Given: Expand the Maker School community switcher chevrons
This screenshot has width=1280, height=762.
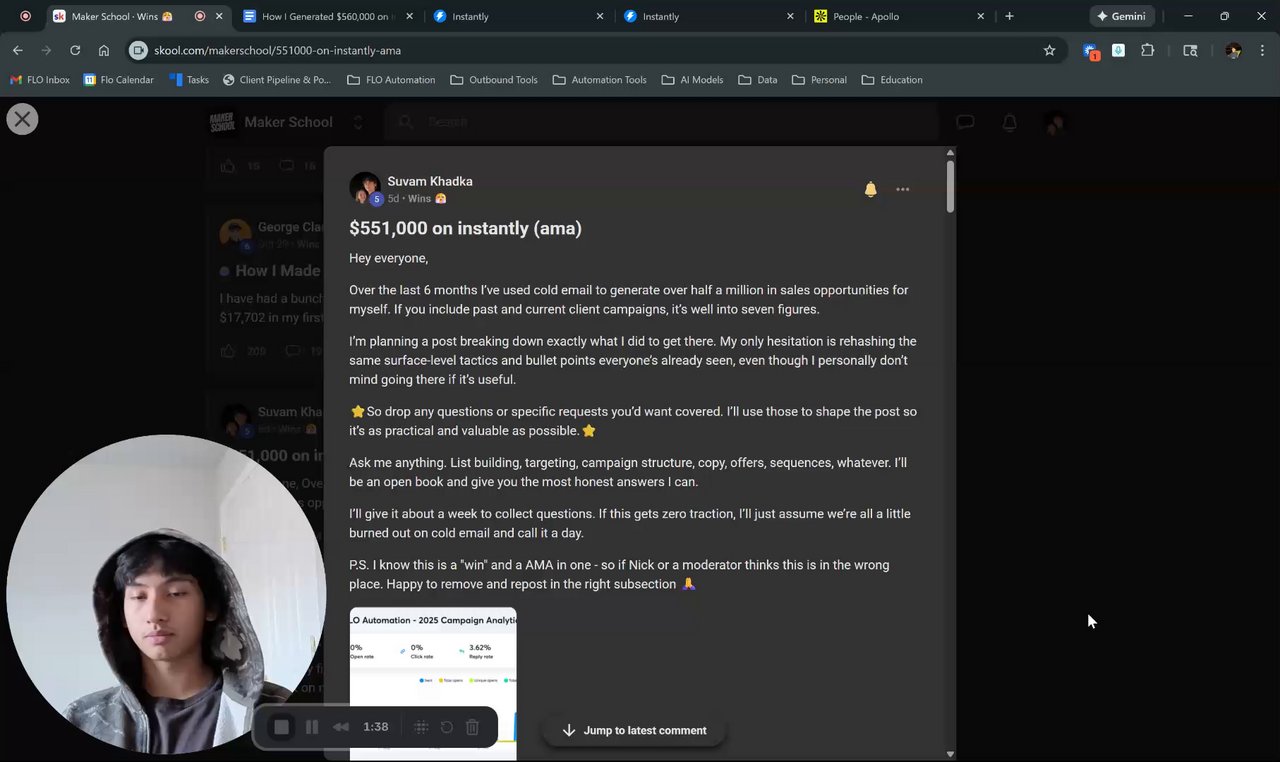Looking at the screenshot, I should pyautogui.click(x=358, y=122).
